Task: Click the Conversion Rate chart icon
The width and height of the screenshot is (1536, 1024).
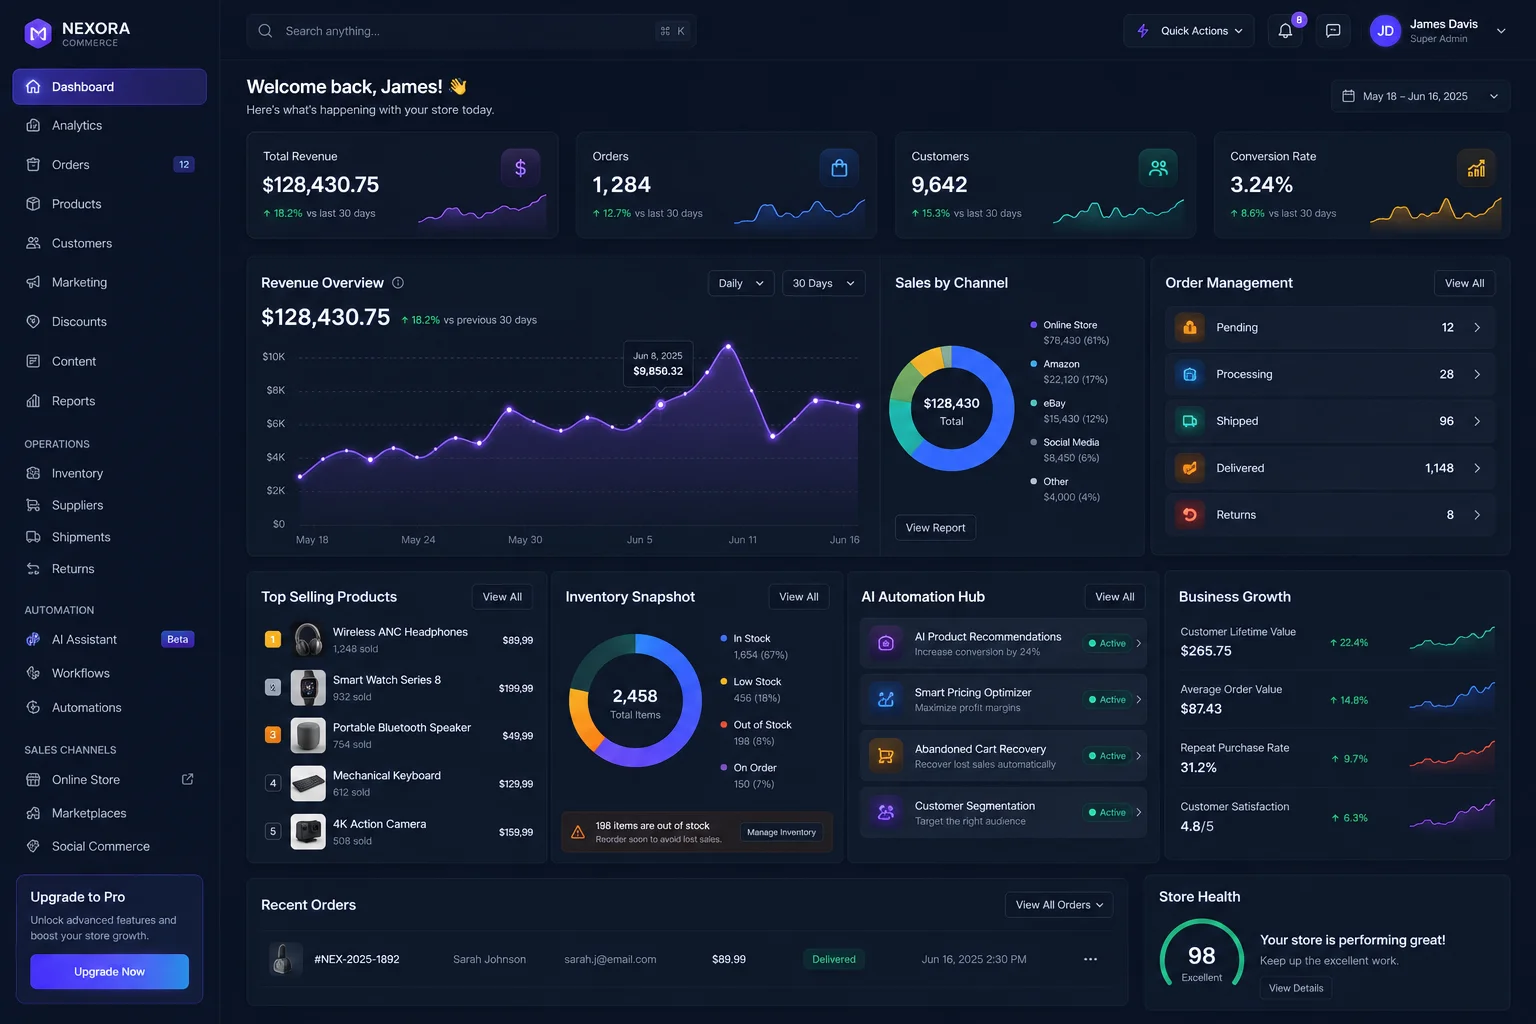Action: (1476, 168)
